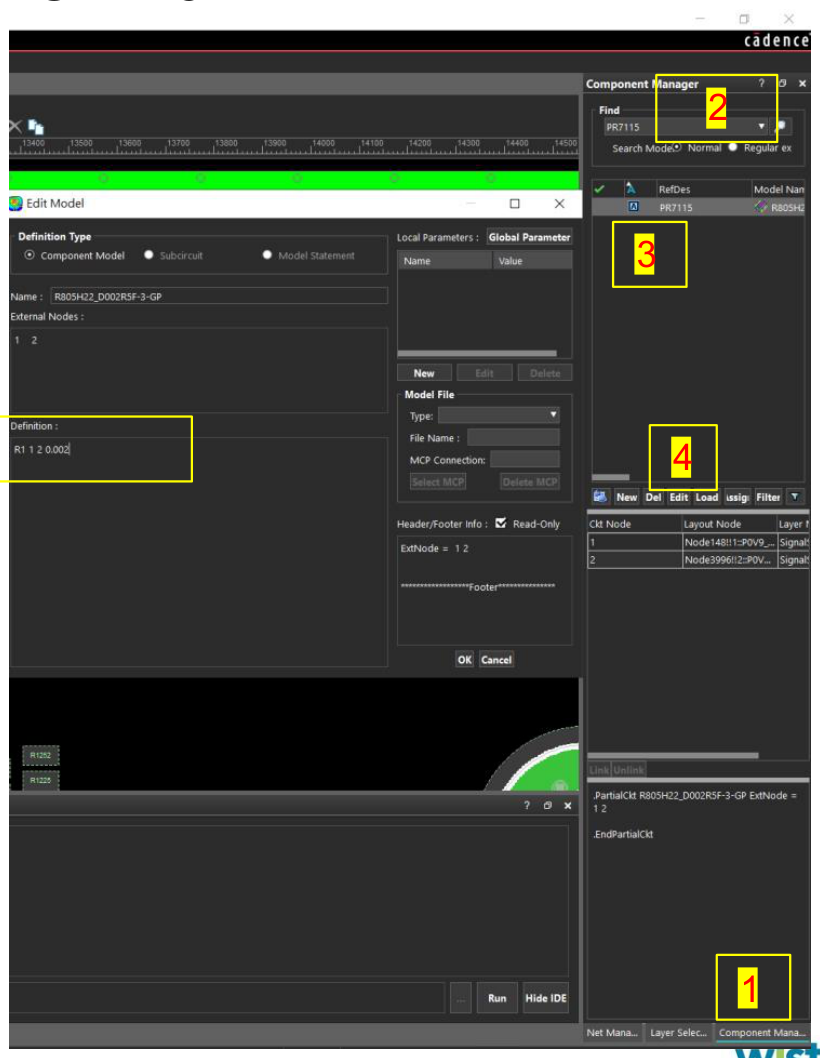Image resolution: width=820 pixels, height=1058 pixels.
Task: Click Del in the Component Manager toolbar
Action: click(x=653, y=497)
